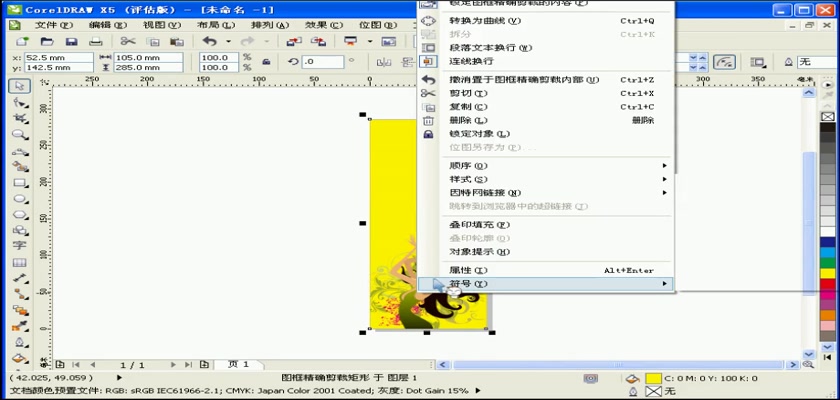
Task: Select the Pick tool in toolbox
Action: point(20,86)
